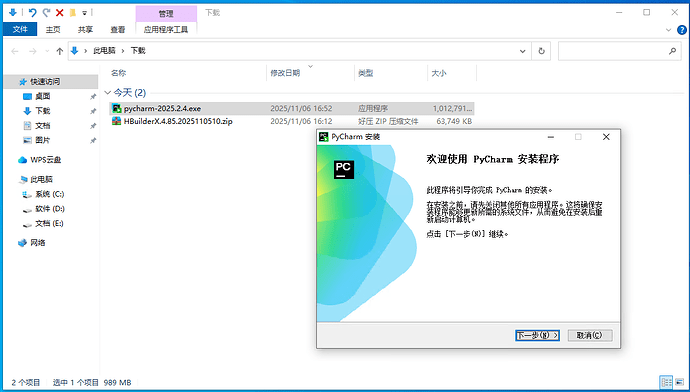The width and height of the screenshot is (690, 392).
Task: Switch to the 查看 ribbon tab
Action: (x=117, y=29)
